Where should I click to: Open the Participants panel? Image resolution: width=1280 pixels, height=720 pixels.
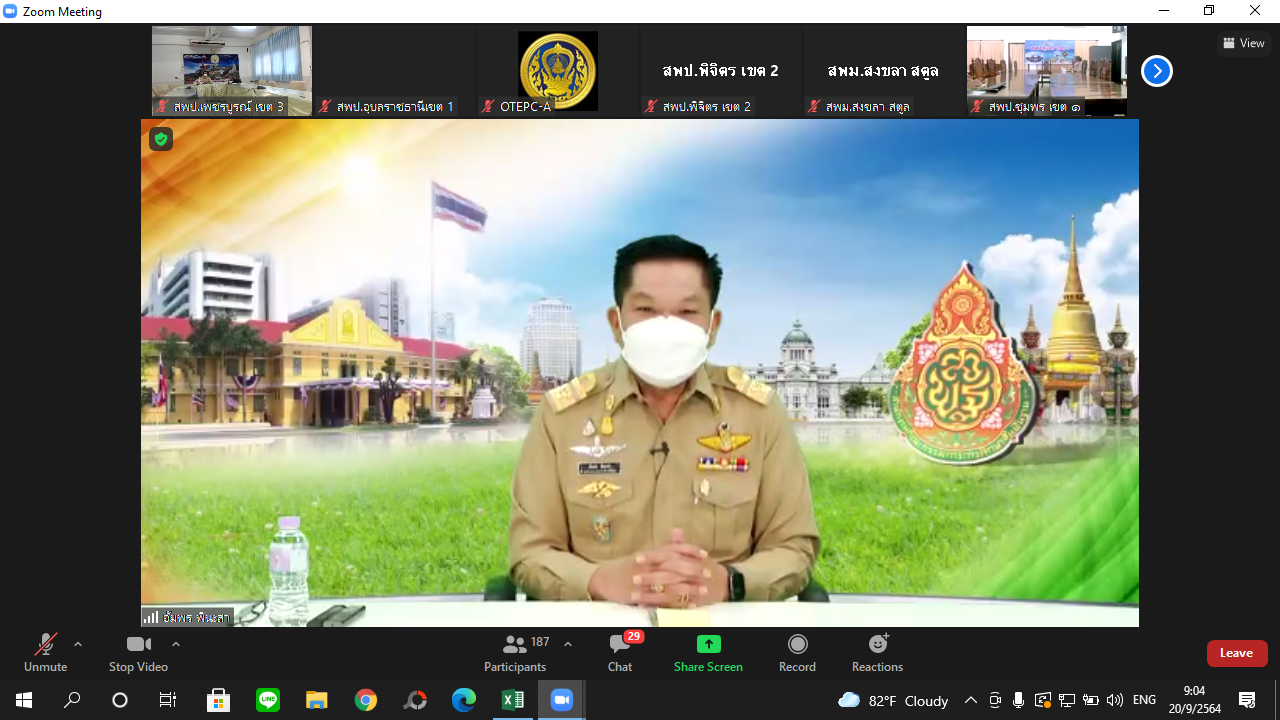515,653
